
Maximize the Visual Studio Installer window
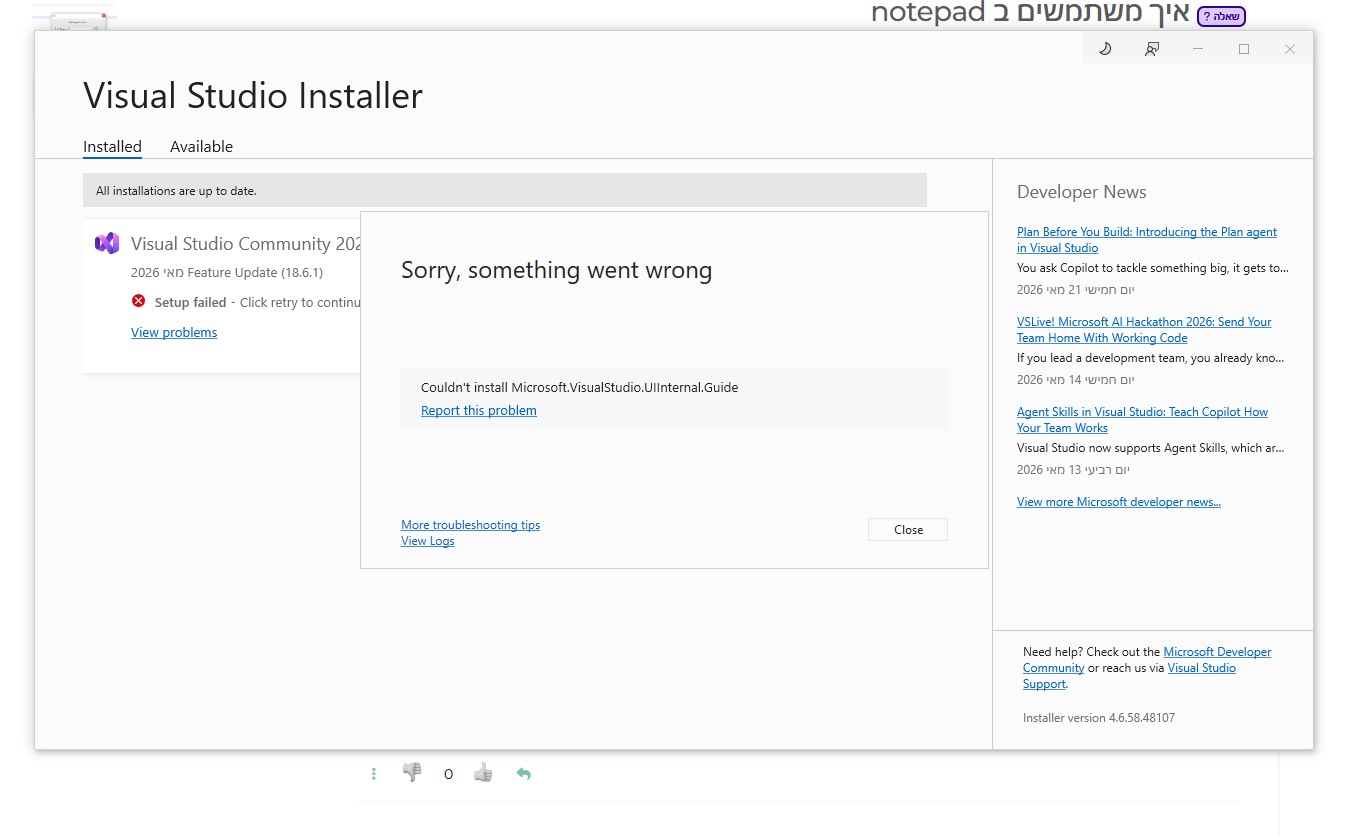[x=1244, y=49]
